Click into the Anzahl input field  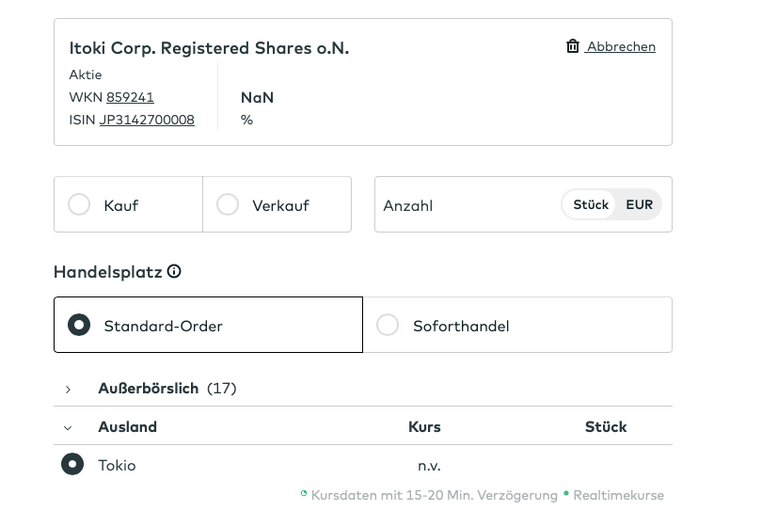465,205
